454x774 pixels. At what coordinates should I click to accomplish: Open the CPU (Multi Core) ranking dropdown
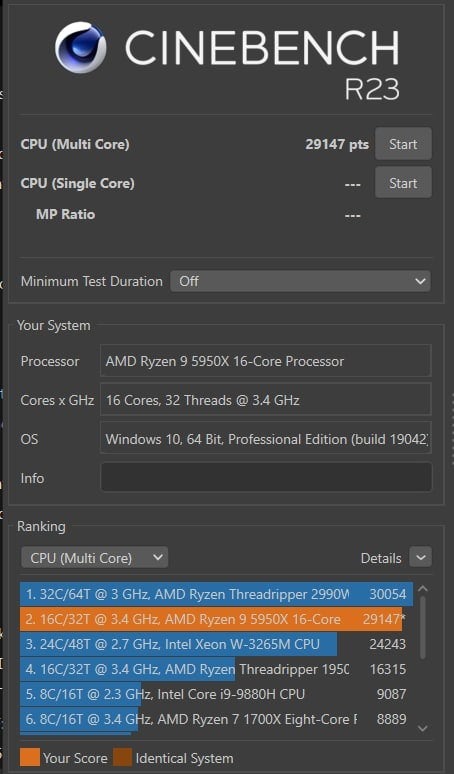click(94, 558)
